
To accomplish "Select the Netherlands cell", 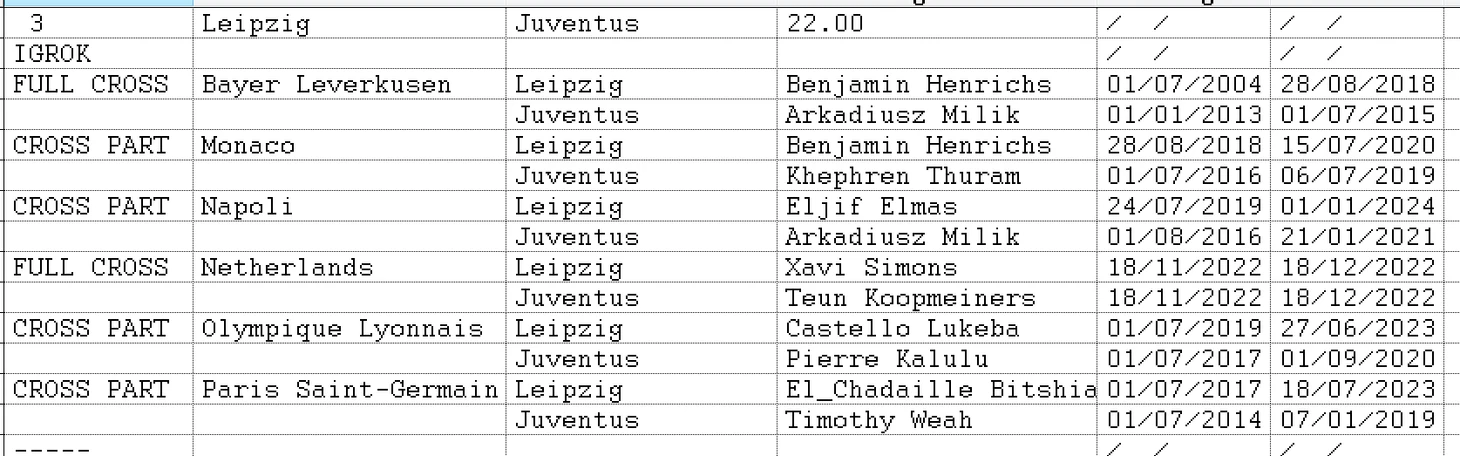I will (349, 267).
